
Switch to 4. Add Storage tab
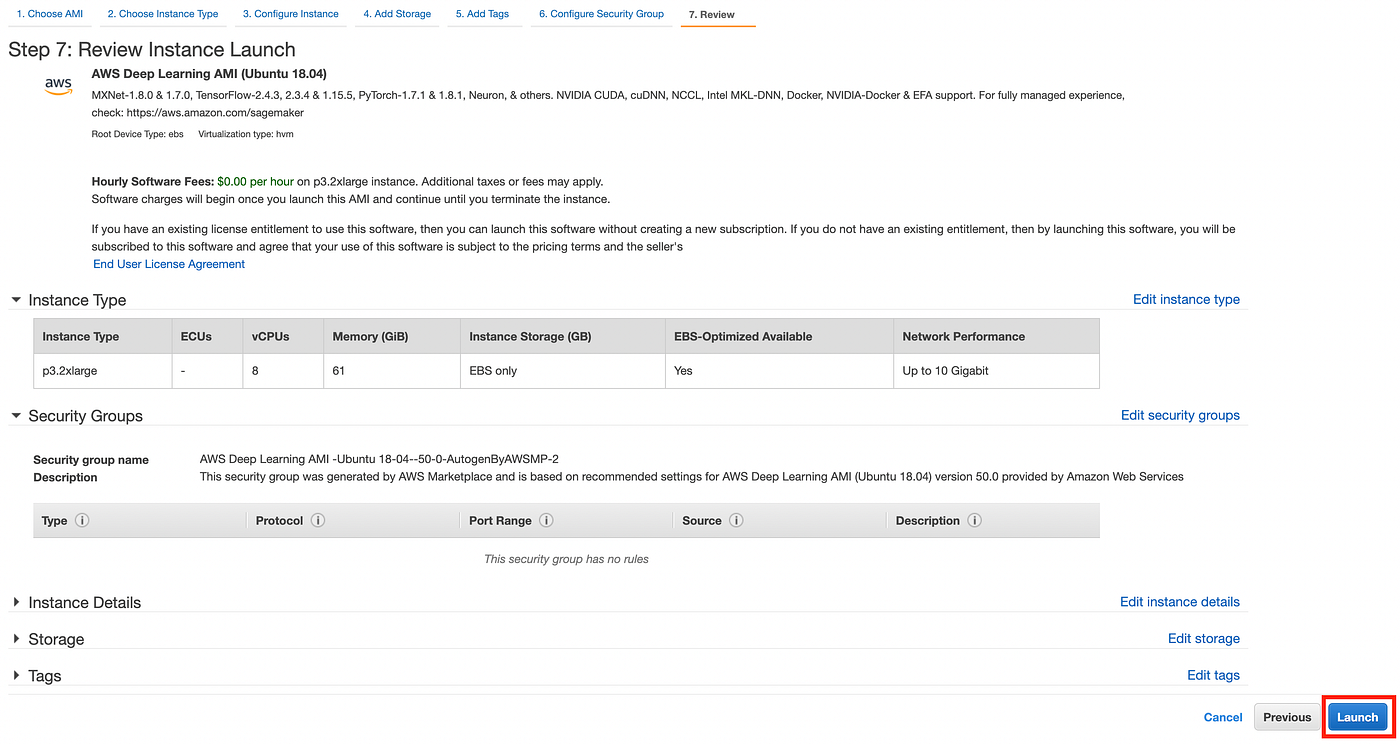point(397,14)
